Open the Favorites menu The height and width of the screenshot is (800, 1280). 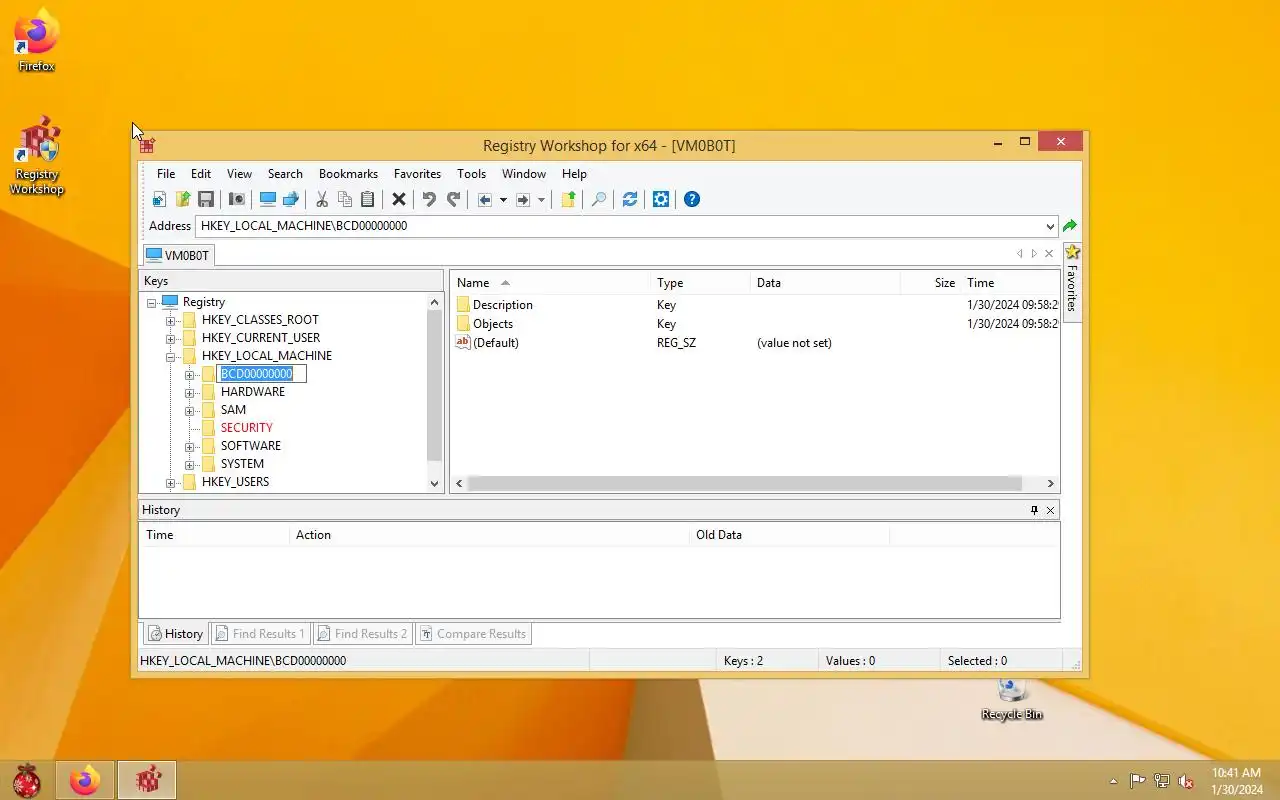pyautogui.click(x=417, y=174)
